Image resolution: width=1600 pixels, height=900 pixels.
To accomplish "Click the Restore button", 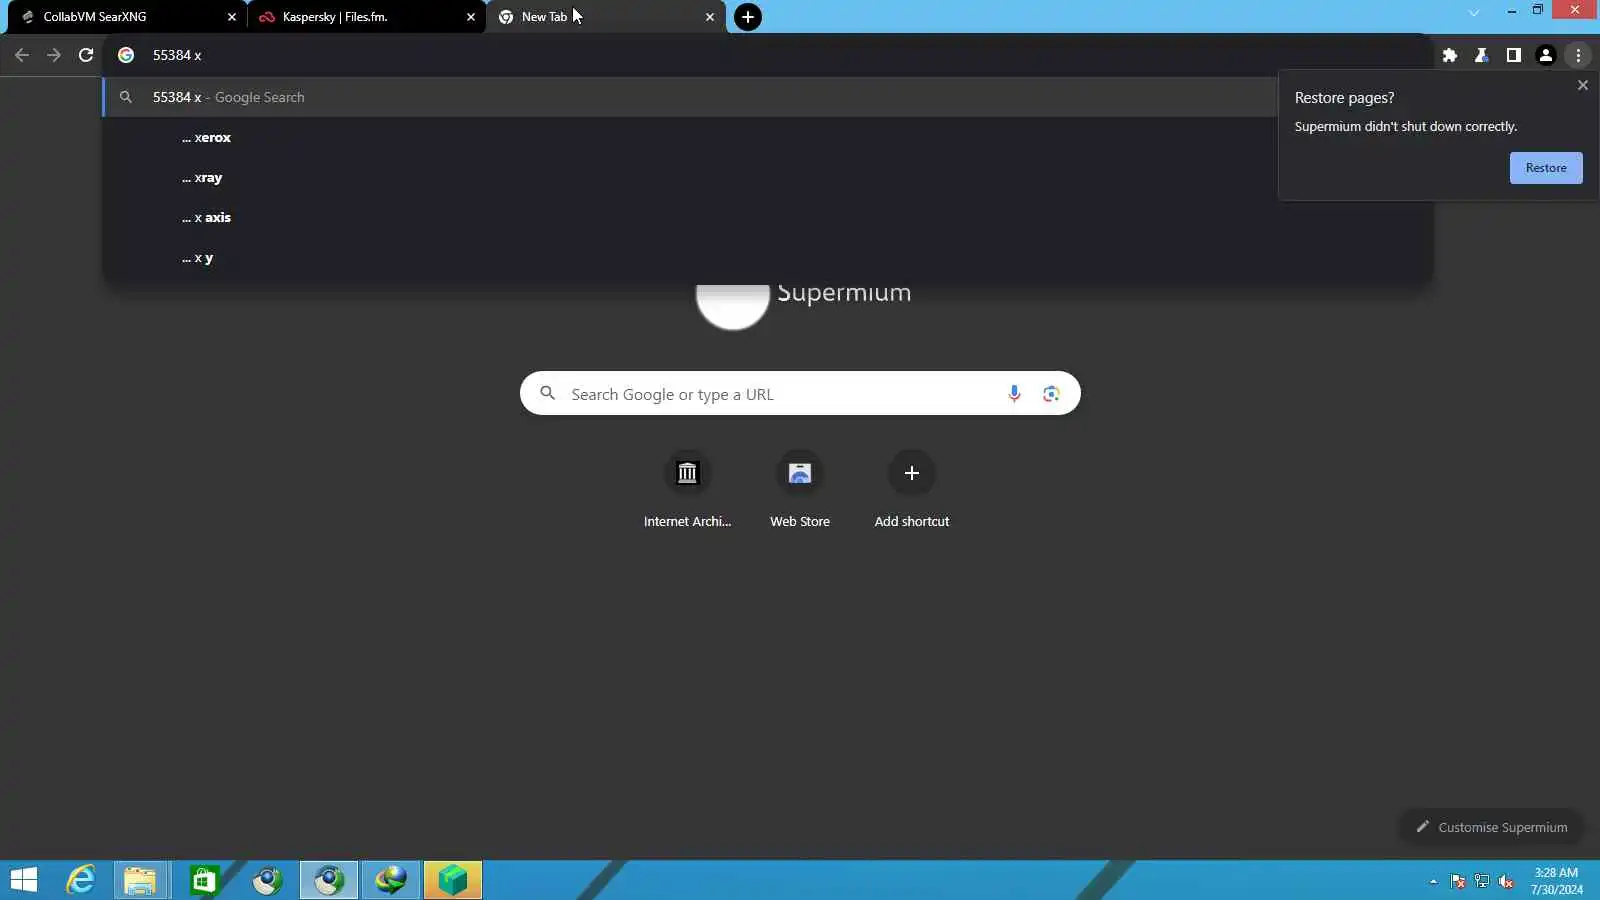I will click(x=1546, y=168).
